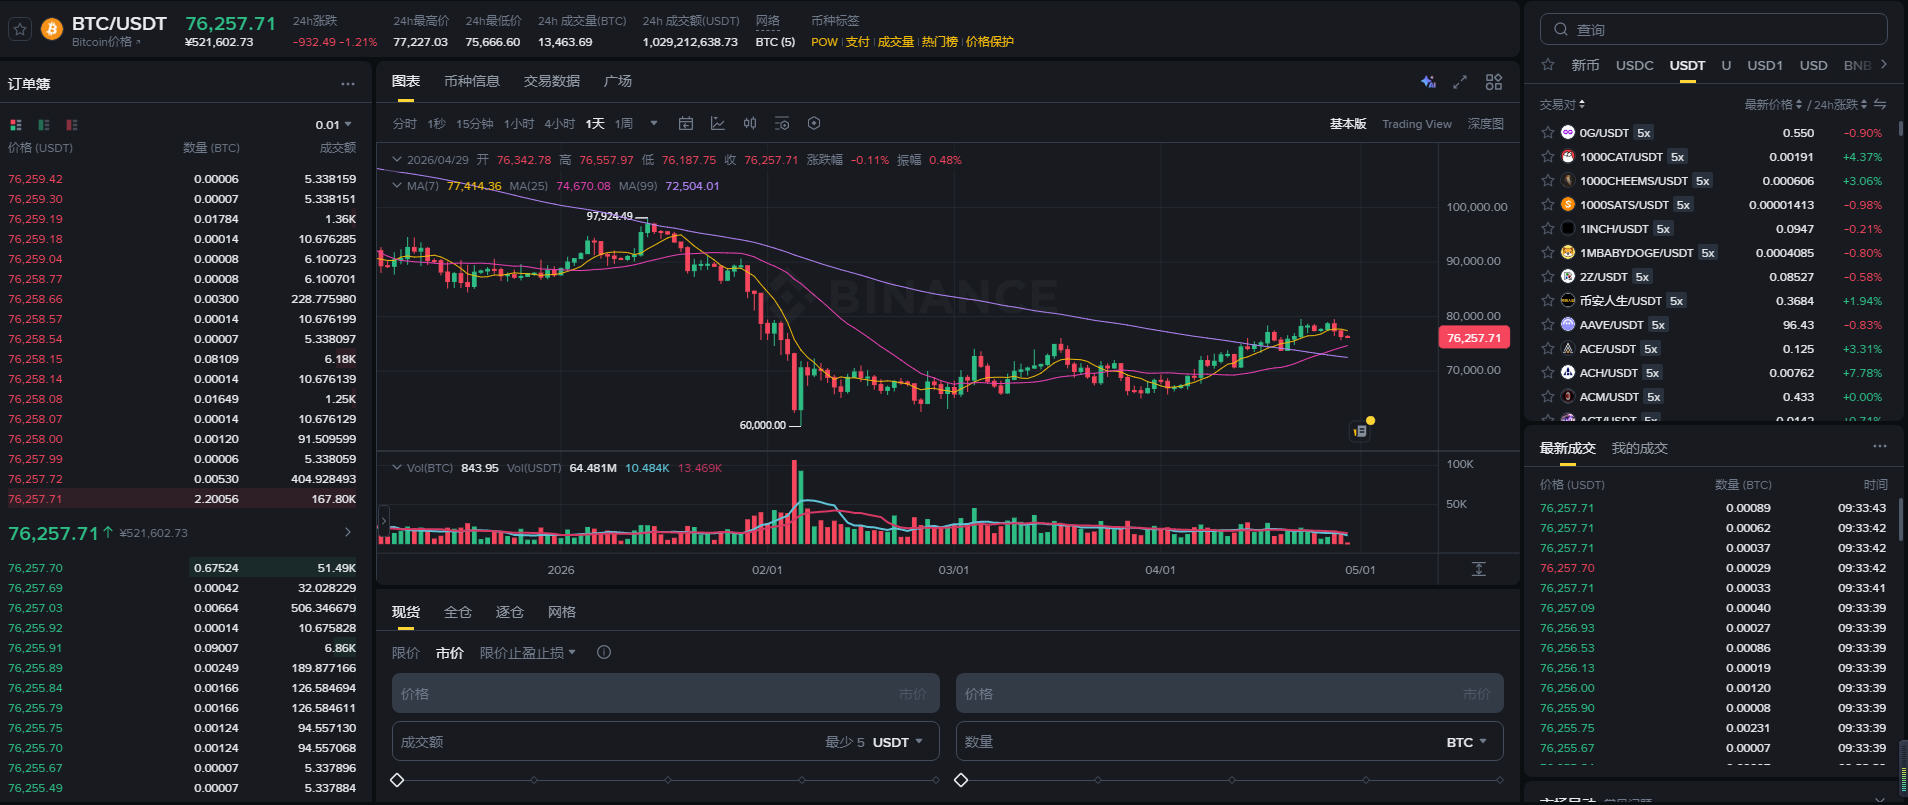Viewport: 1908px width, 805px height.
Task: Open the AI sparkle assistant on chart
Action: (1428, 82)
